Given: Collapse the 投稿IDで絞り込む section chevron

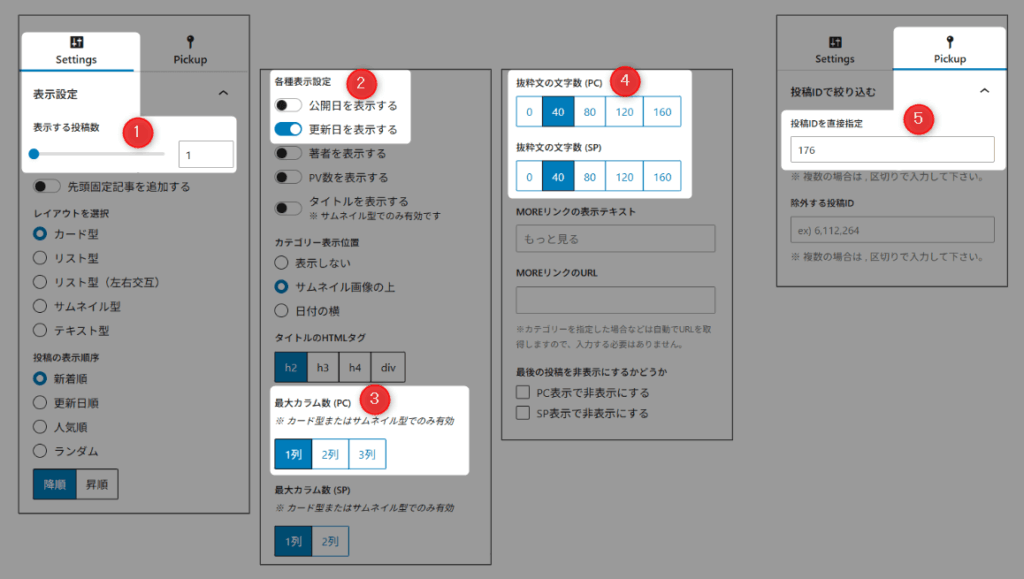Looking at the screenshot, I should click(984, 91).
